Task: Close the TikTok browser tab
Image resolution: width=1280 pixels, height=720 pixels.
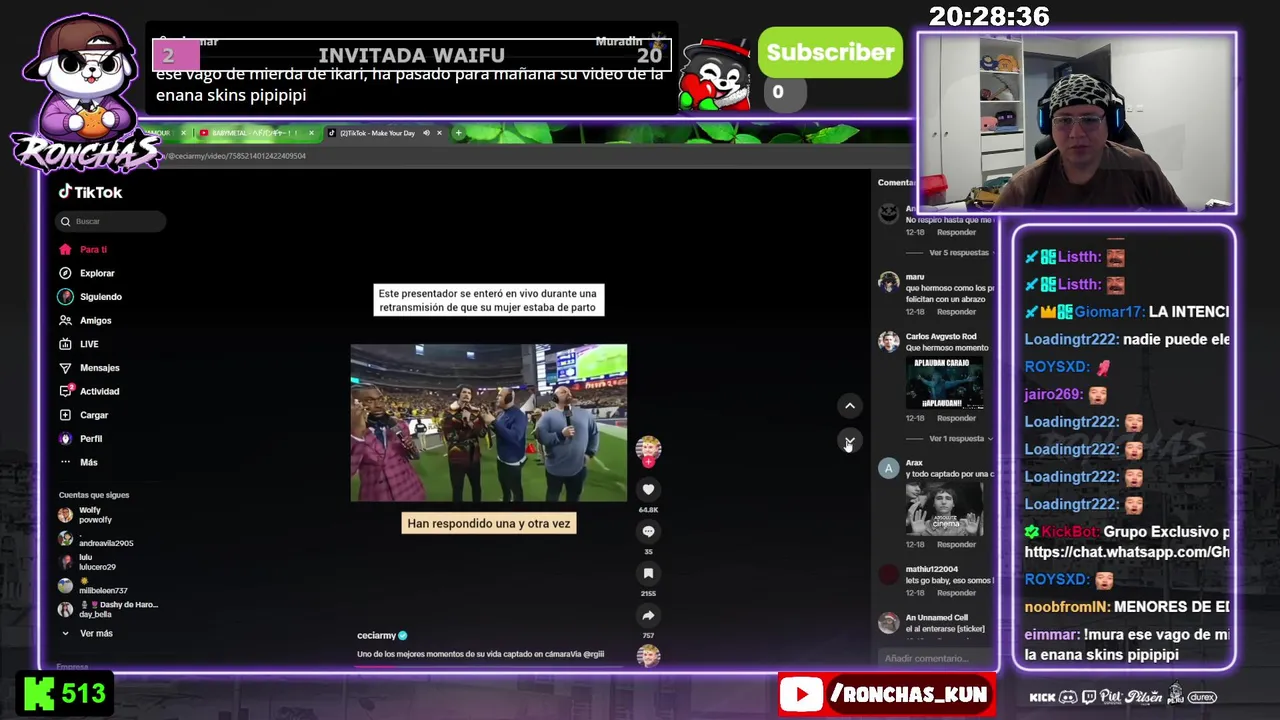Action: coord(439,133)
